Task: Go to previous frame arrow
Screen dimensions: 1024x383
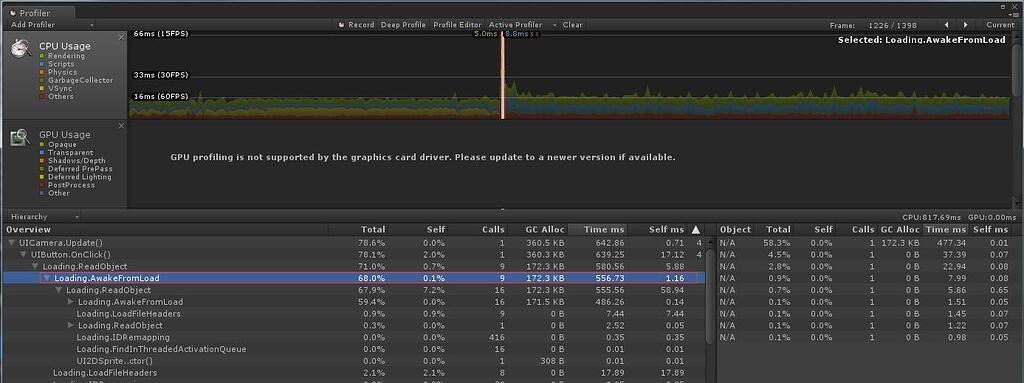Action: pos(947,25)
